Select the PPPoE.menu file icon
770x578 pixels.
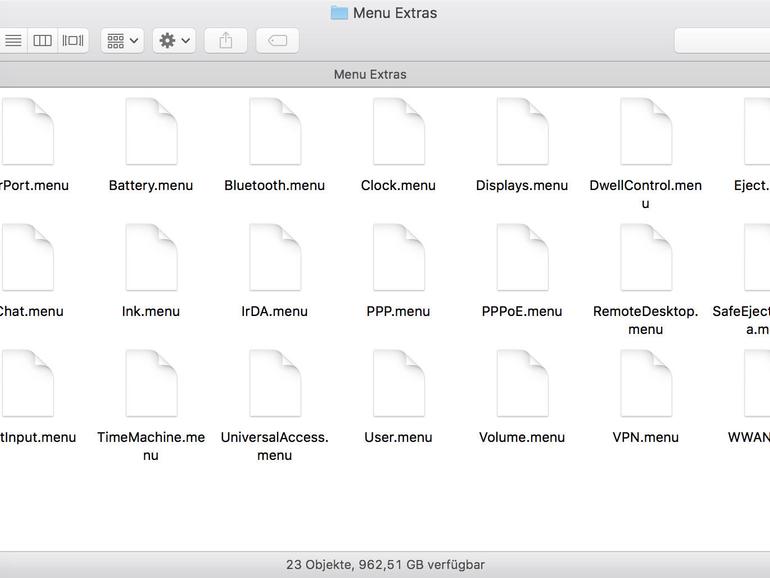522,257
